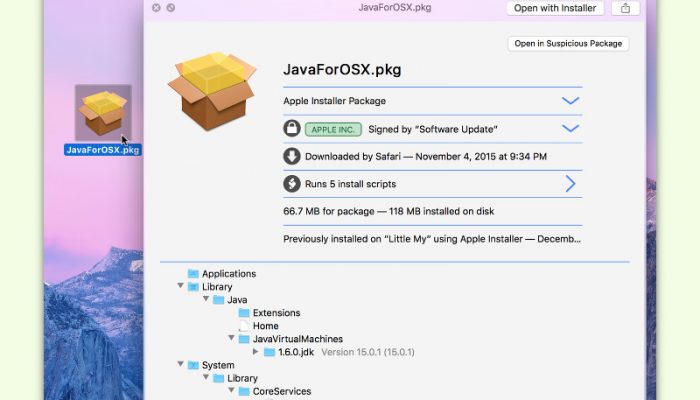Open the Runs 5 install scripts chevron
The image size is (700, 400).
point(571,183)
